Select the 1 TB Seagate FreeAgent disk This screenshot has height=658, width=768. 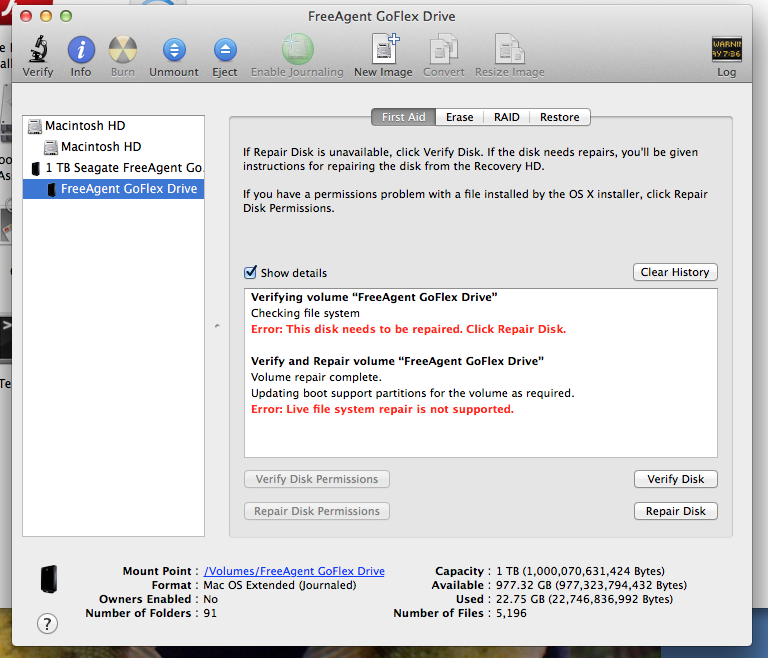click(113, 168)
